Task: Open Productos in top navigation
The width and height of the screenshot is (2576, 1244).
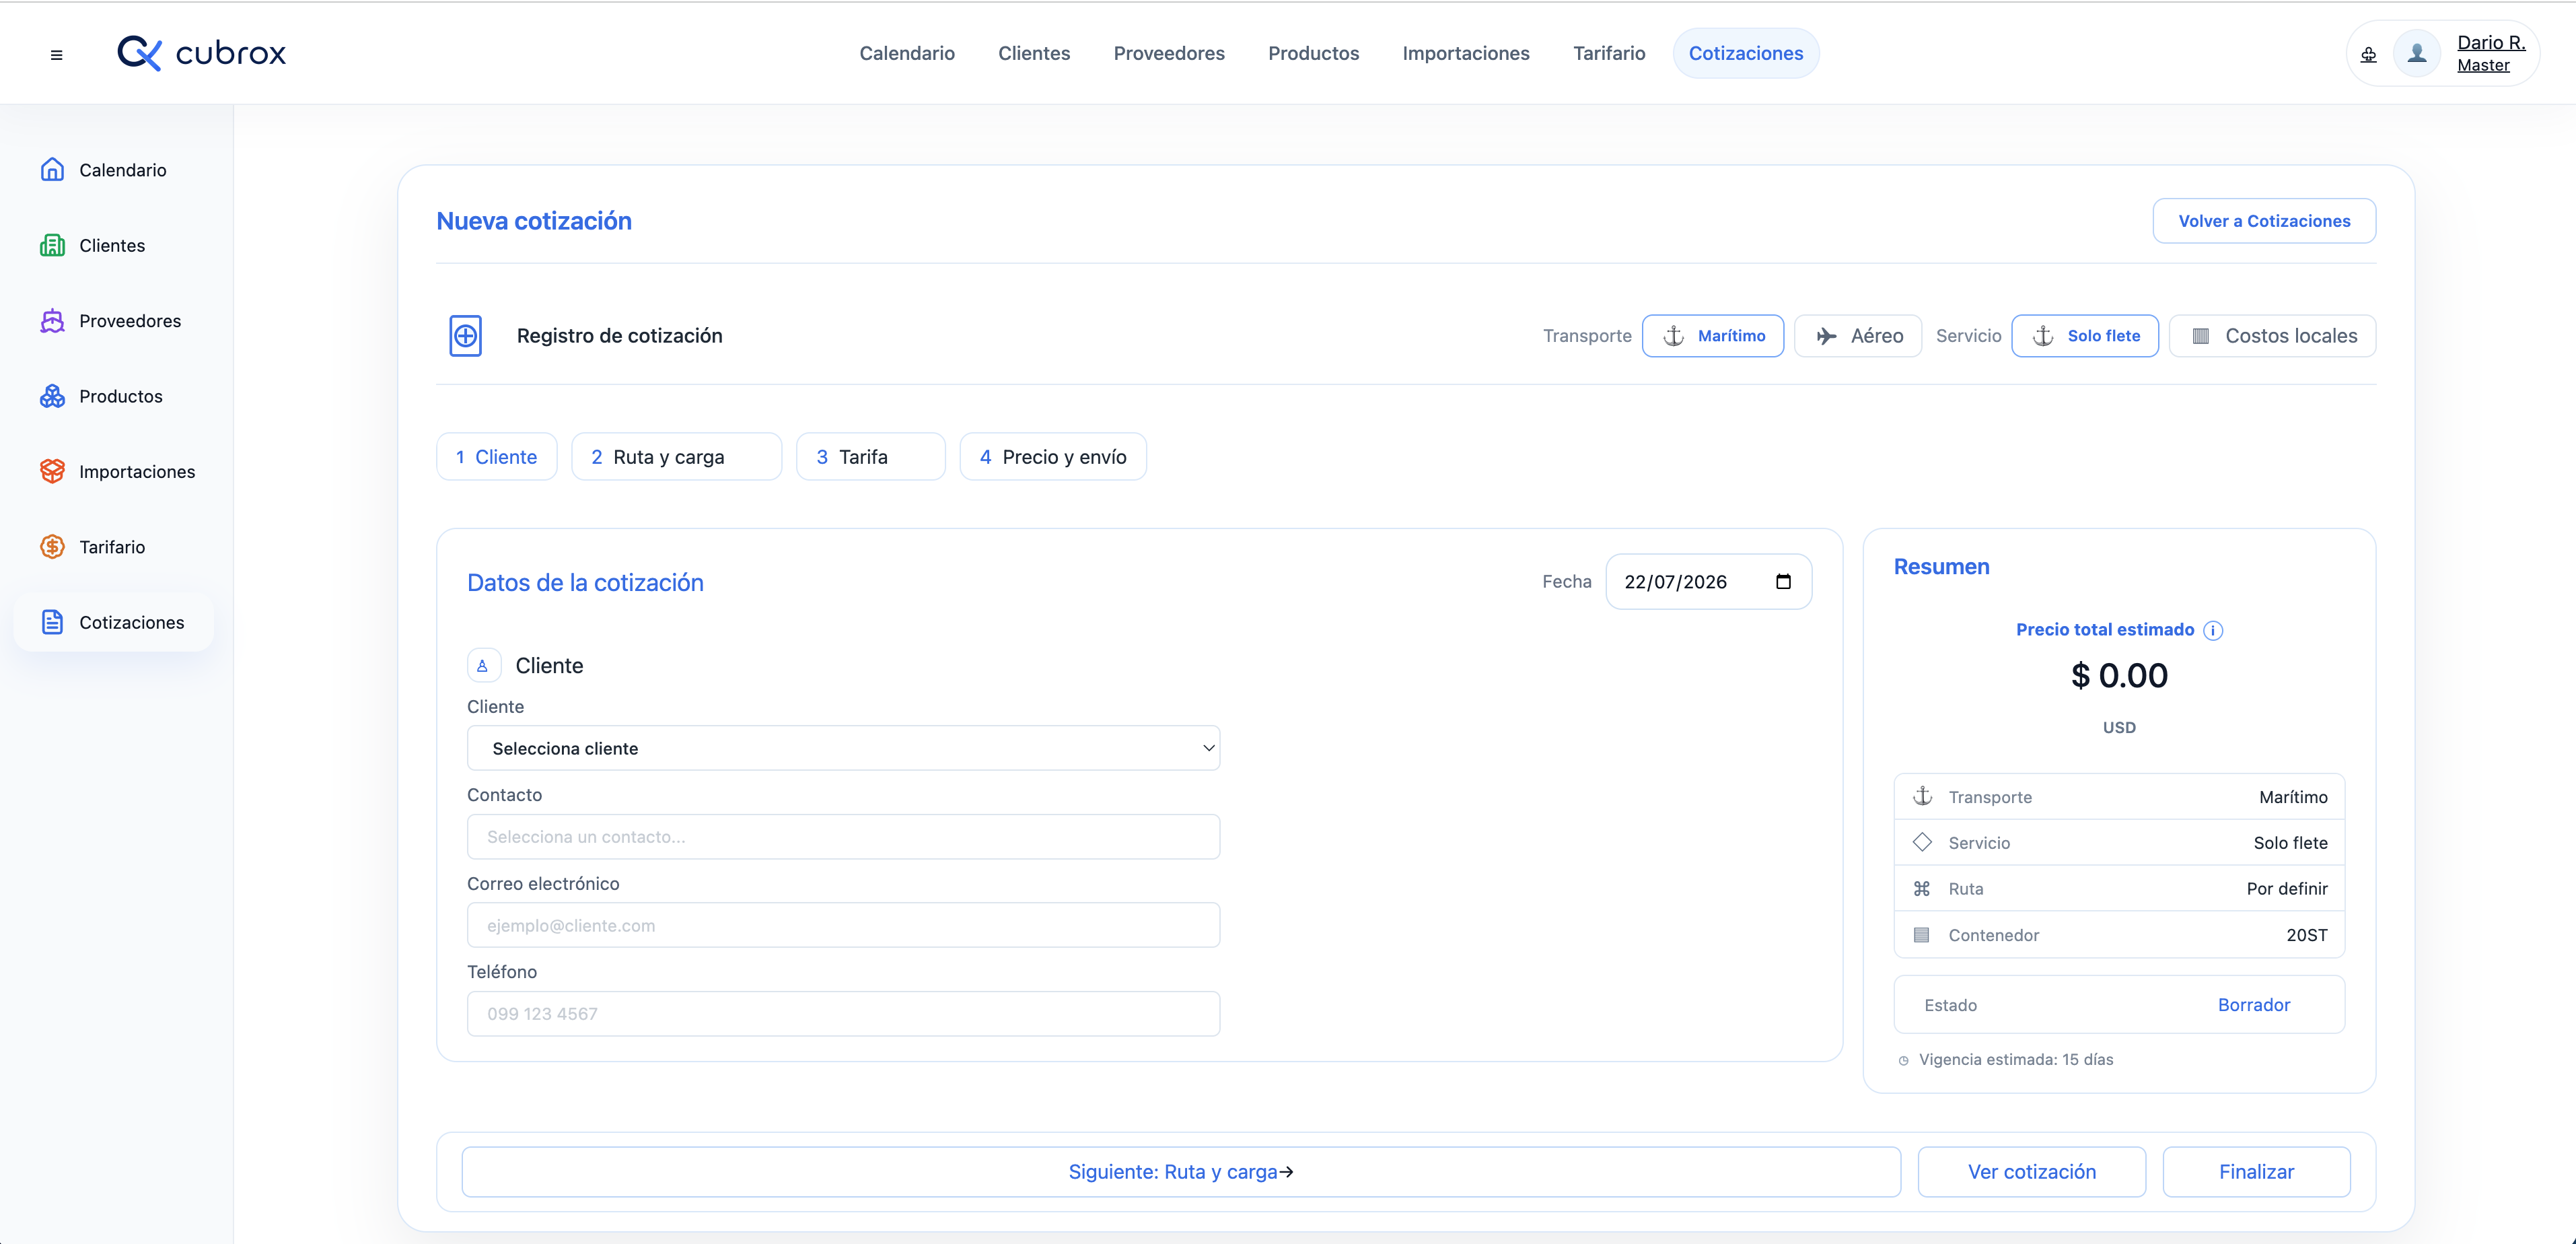Action: 1313,53
